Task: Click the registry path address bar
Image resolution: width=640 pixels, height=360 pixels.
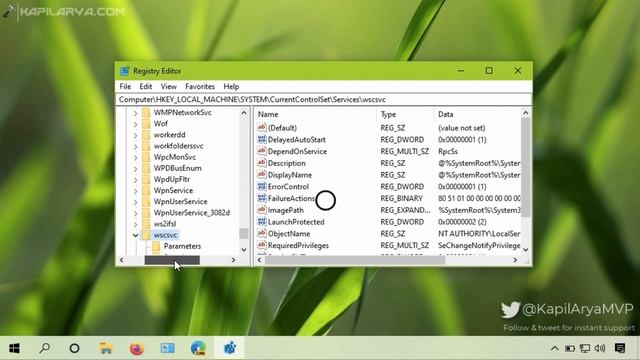Action: (x=324, y=100)
